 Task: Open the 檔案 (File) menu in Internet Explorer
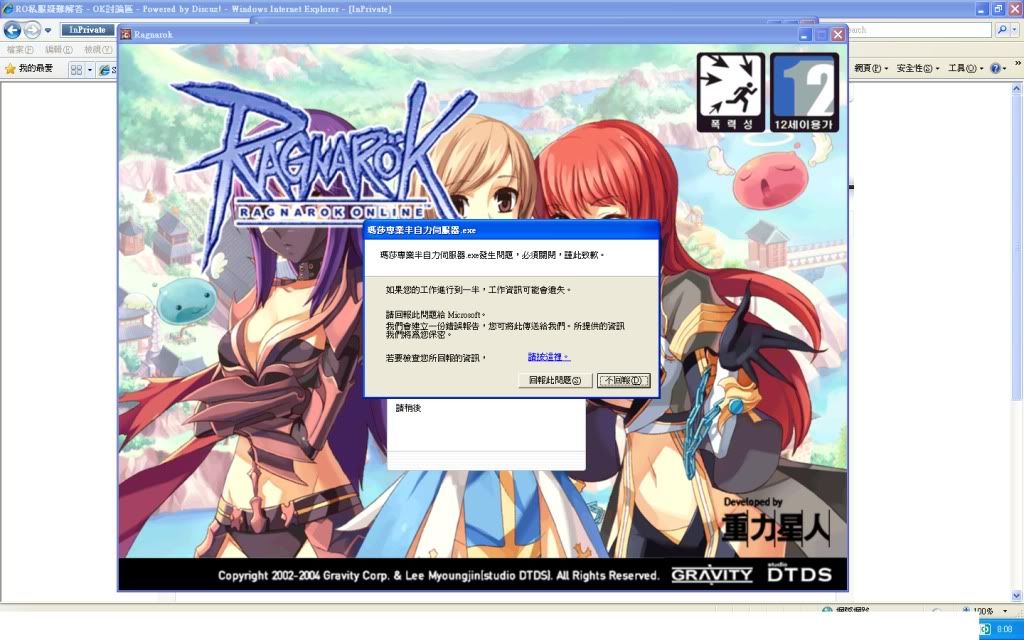(20, 50)
